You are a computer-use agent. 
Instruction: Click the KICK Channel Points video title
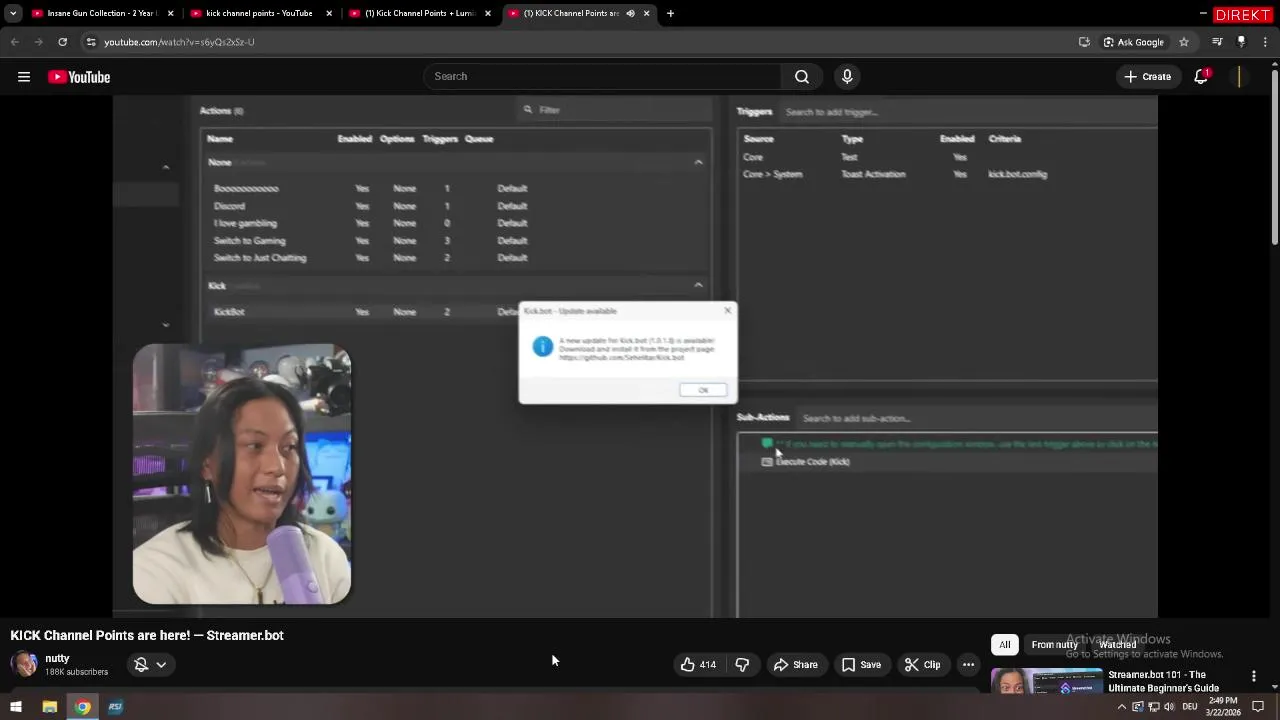(147, 636)
